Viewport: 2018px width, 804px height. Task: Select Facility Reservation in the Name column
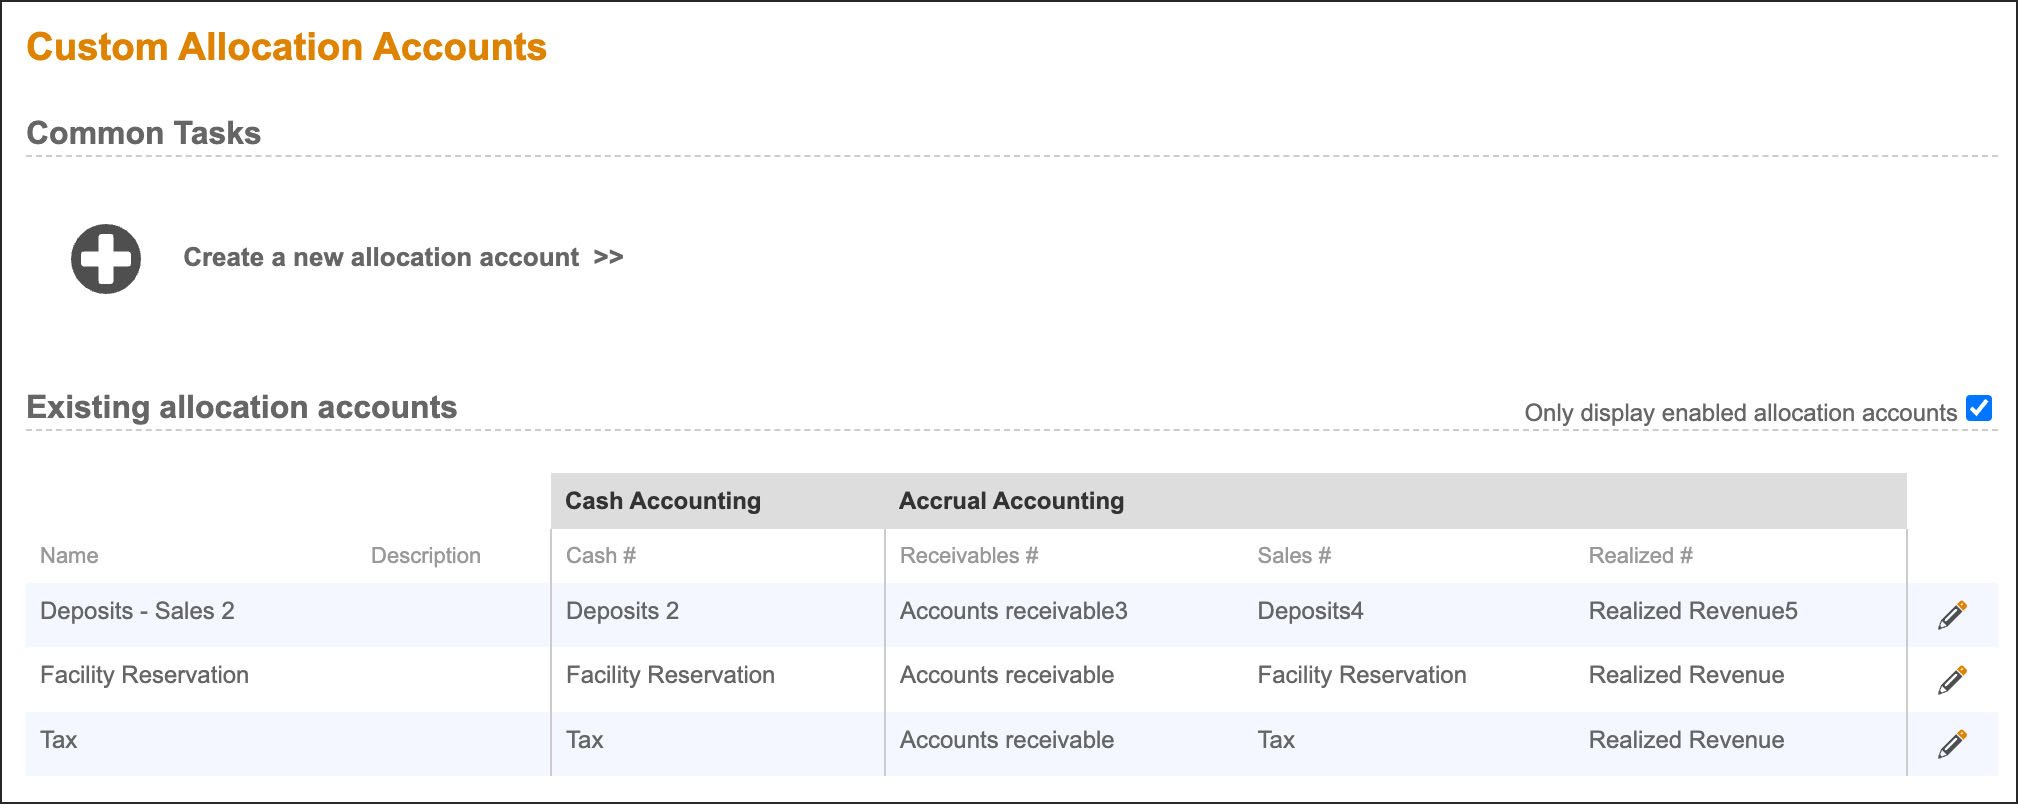(x=144, y=675)
